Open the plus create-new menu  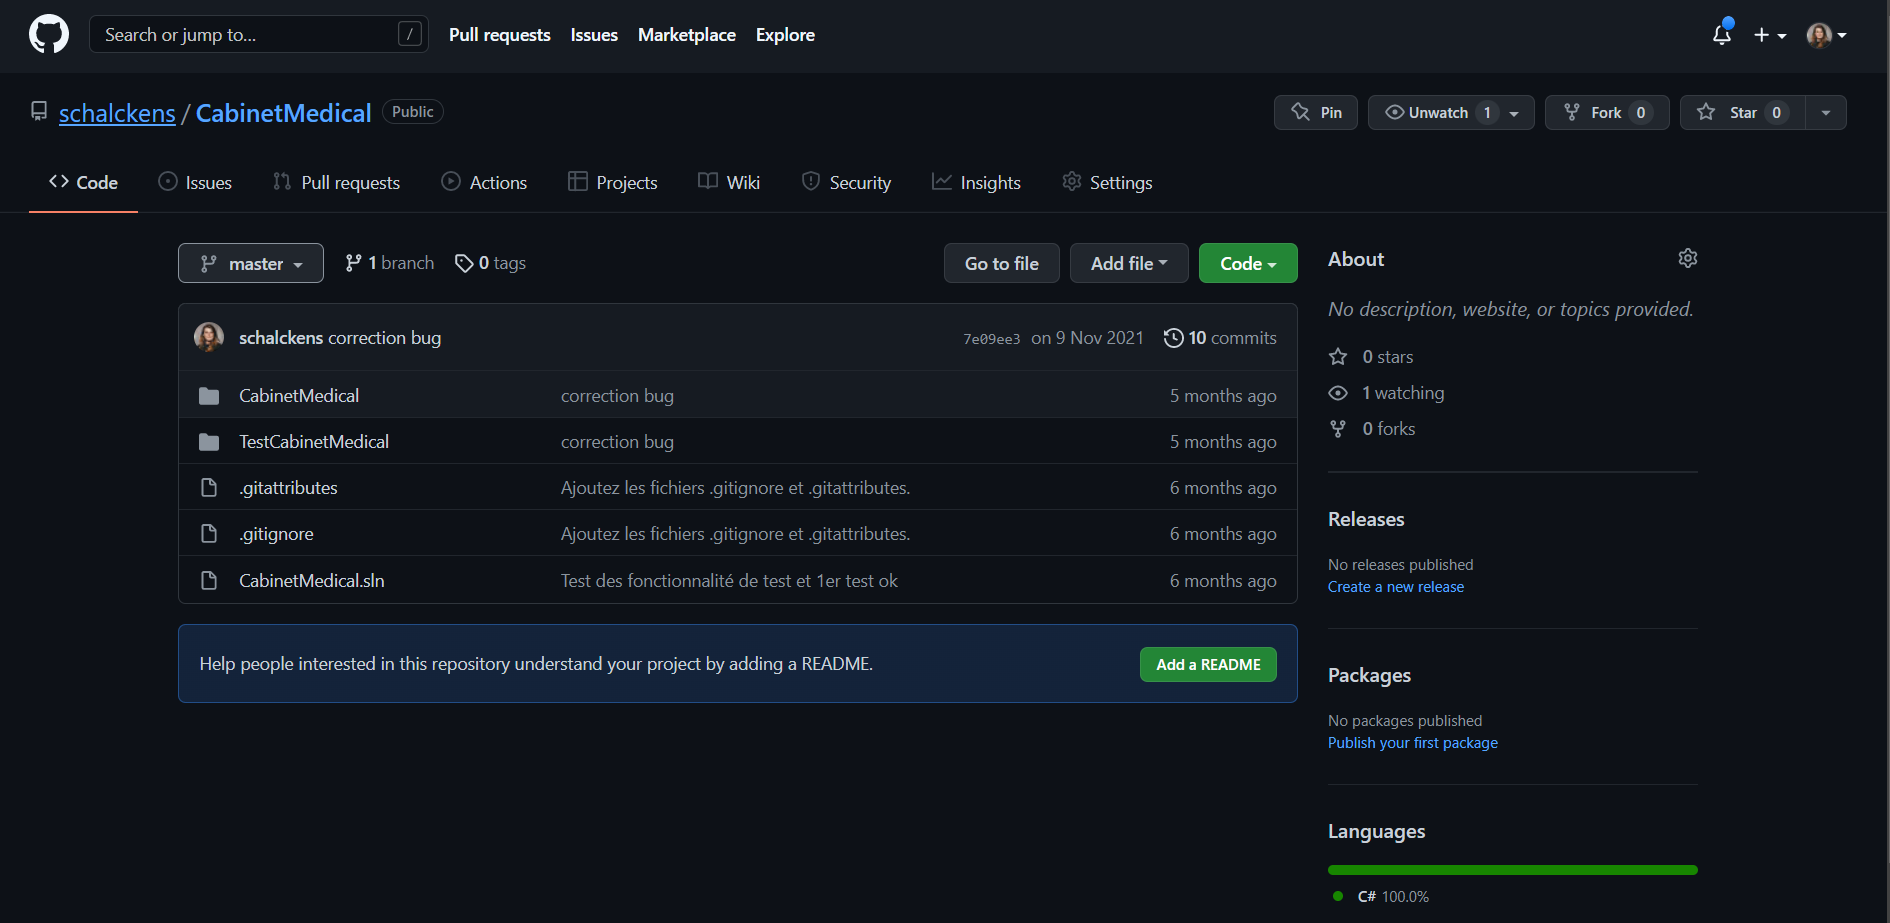[x=1769, y=35]
